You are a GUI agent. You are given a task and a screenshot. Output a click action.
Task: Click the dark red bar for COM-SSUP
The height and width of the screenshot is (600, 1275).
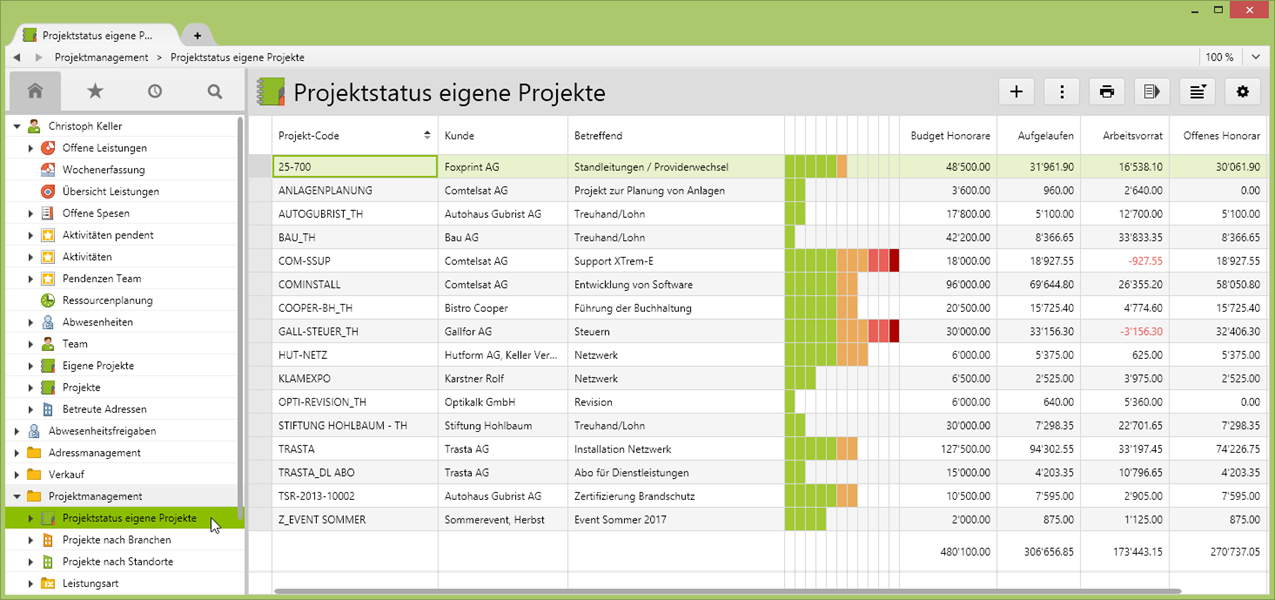click(894, 261)
